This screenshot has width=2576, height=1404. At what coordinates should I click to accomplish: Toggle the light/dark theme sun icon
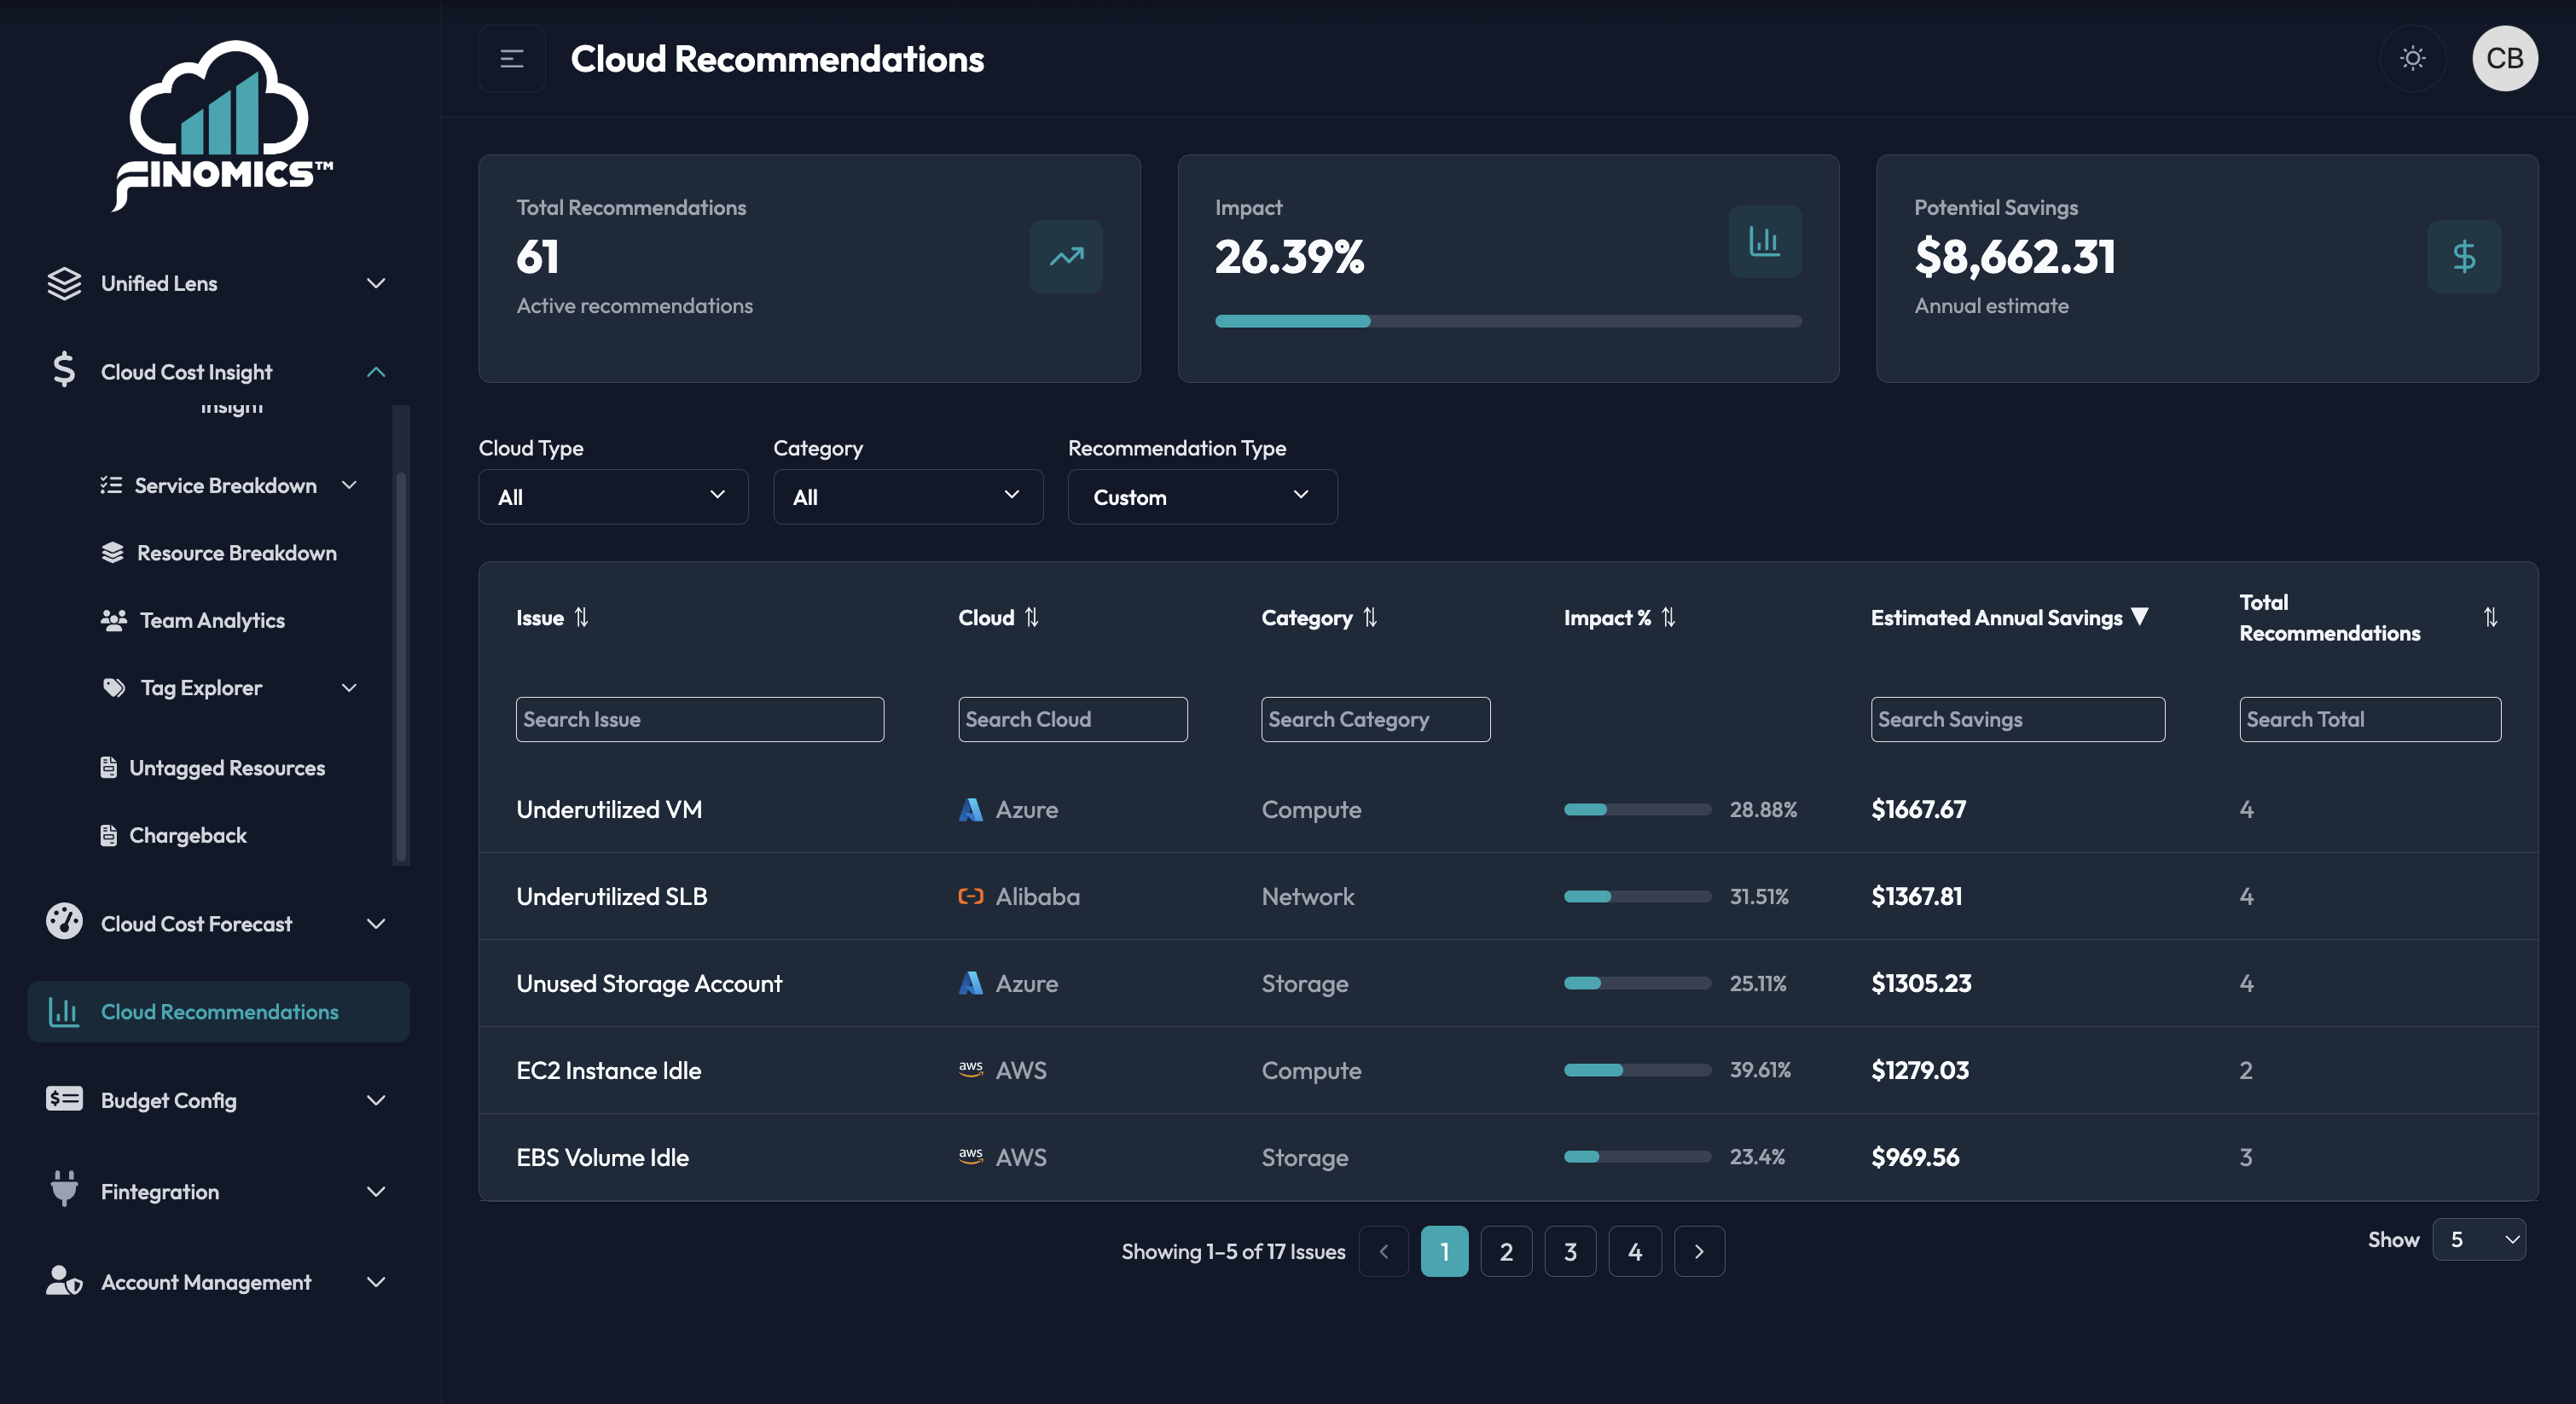(x=2412, y=58)
